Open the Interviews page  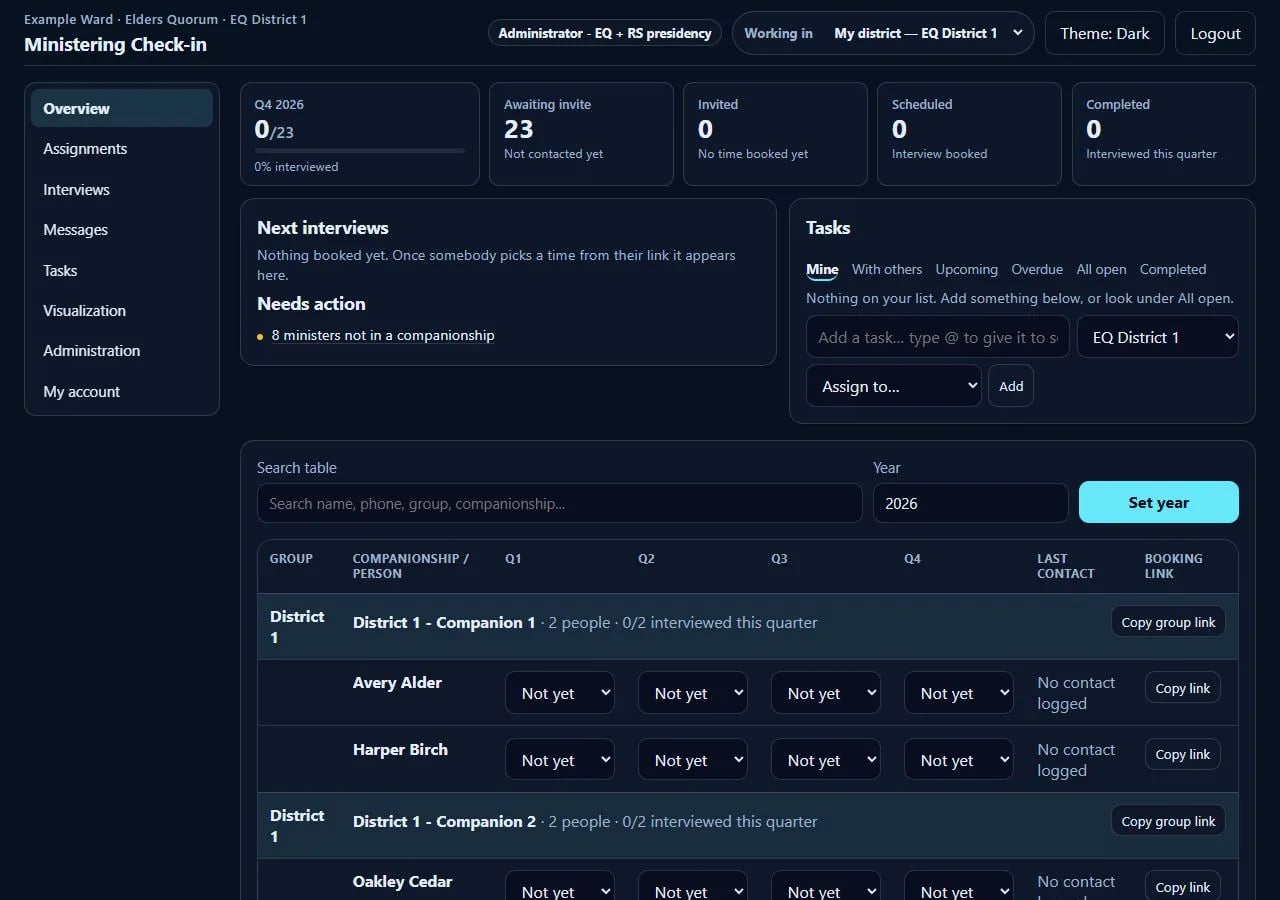coord(122,189)
